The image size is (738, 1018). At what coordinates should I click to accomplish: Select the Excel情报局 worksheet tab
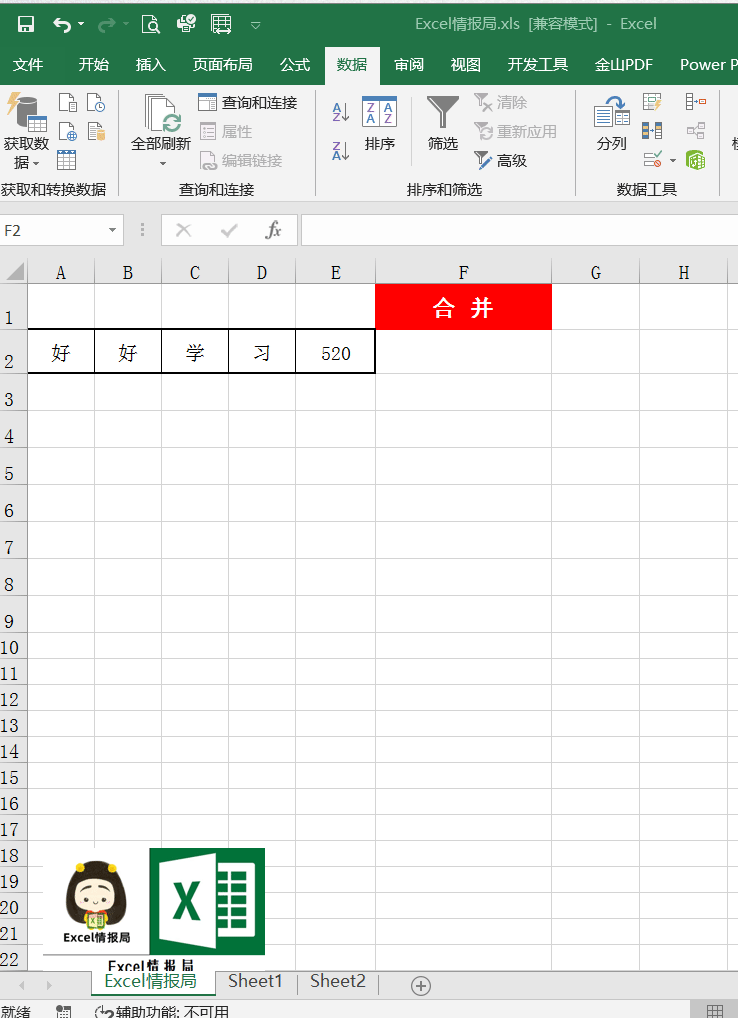pos(151,981)
